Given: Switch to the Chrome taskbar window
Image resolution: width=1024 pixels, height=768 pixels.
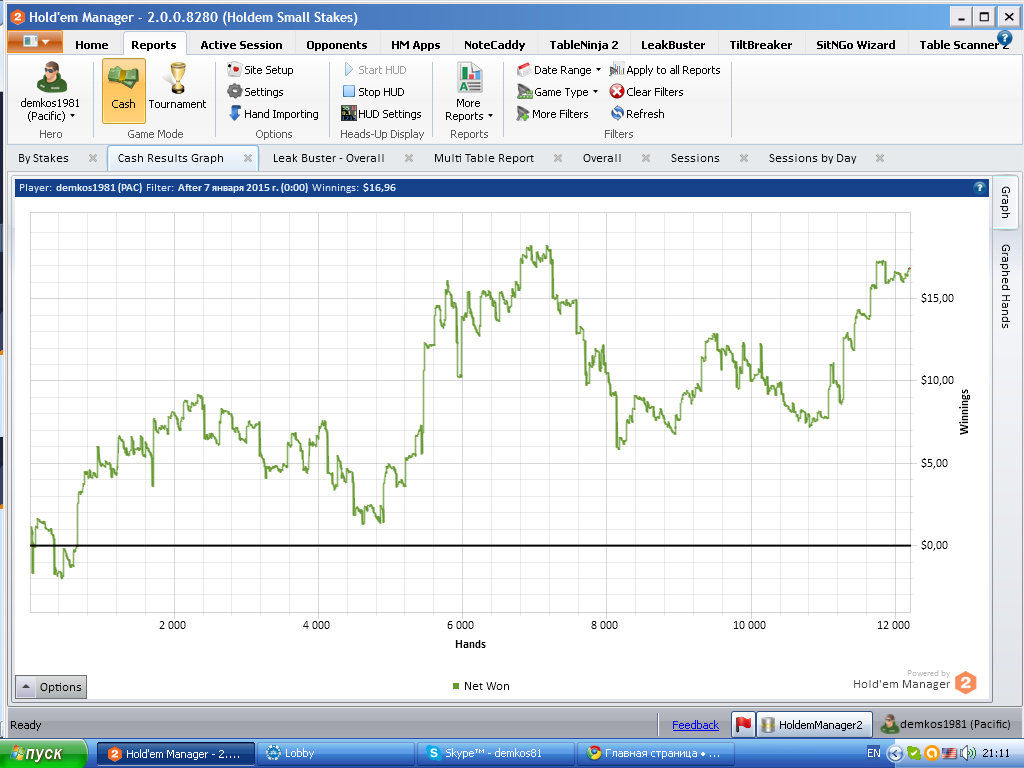Looking at the screenshot, I should (655, 753).
